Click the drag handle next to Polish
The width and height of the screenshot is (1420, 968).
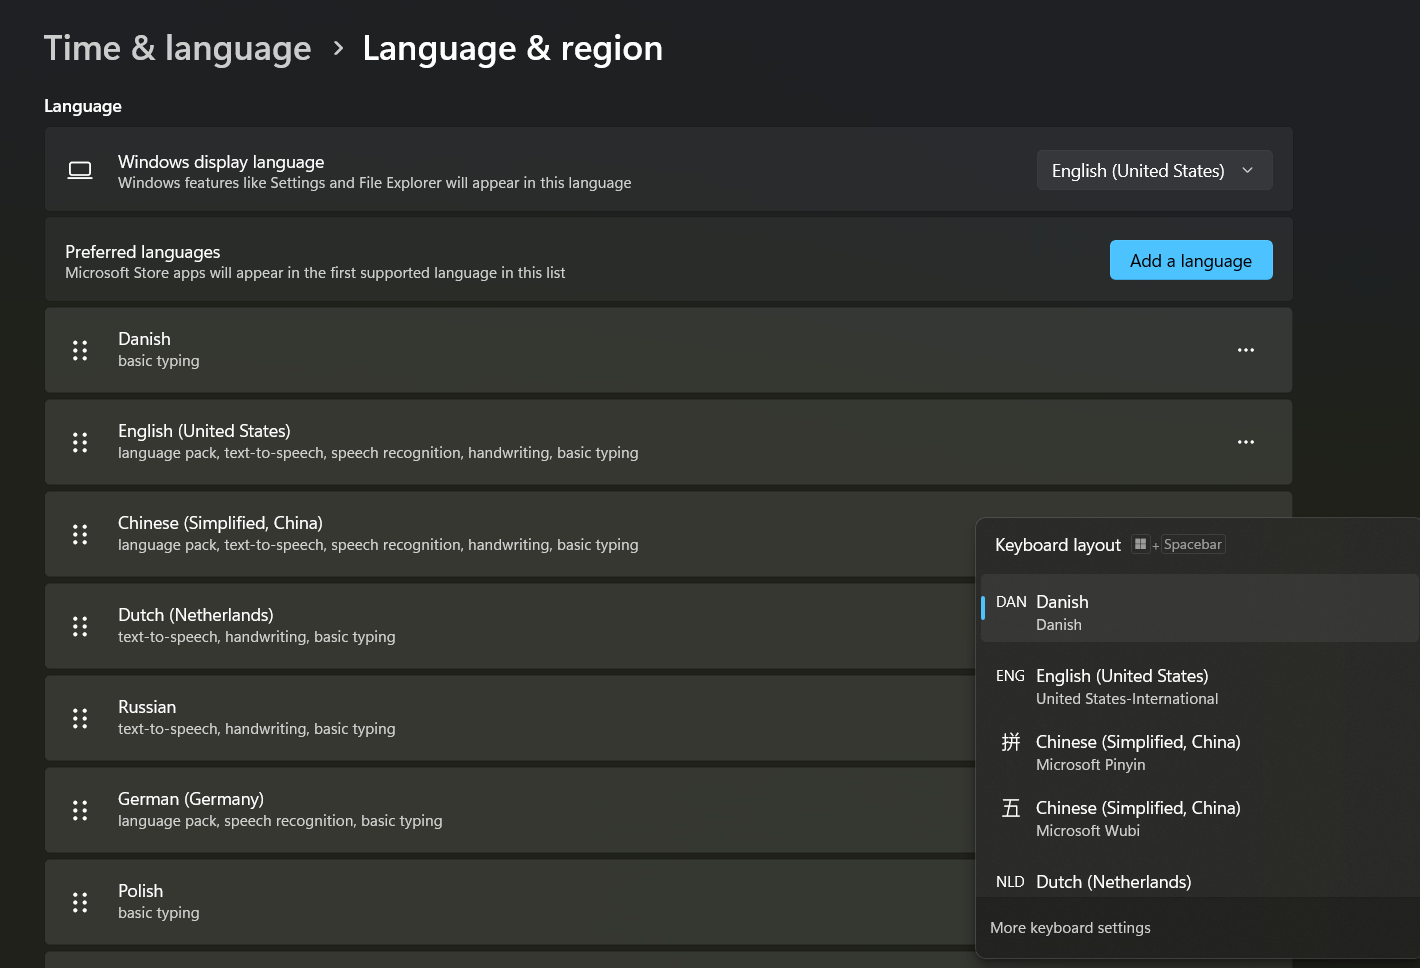click(x=80, y=902)
